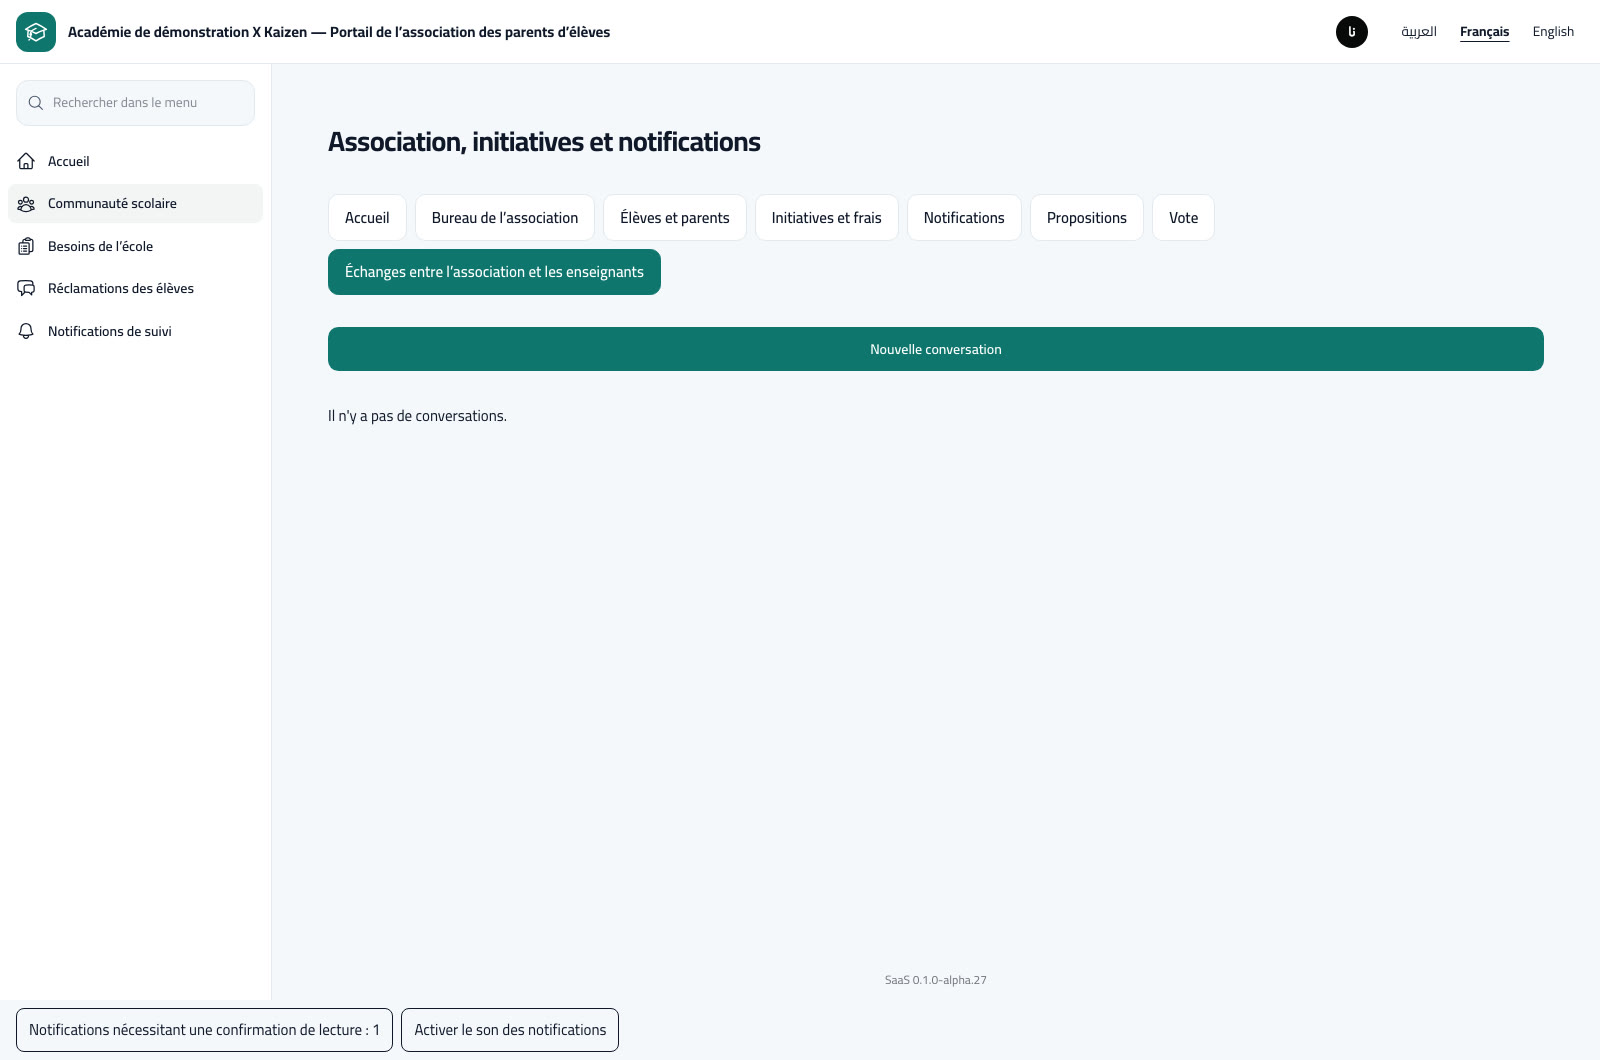The height and width of the screenshot is (1060, 1600).
Task: Select the Propositions tab
Action: (x=1087, y=218)
